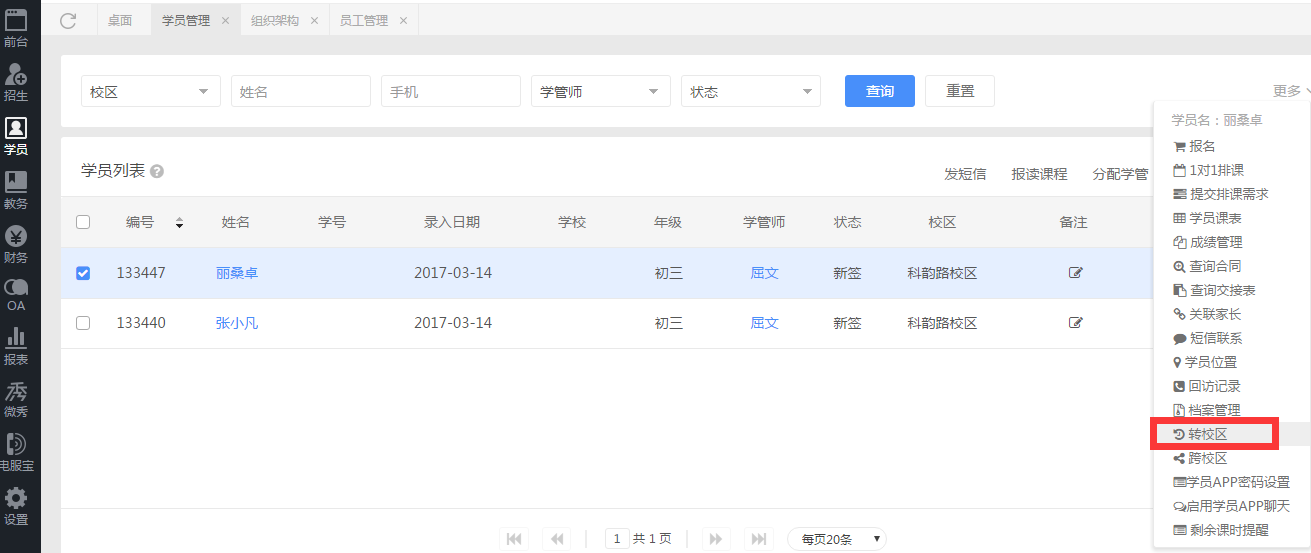Viewport: 1311px width, 553px height.
Task: Select 查询合同 from the menu
Action: click(1207, 266)
